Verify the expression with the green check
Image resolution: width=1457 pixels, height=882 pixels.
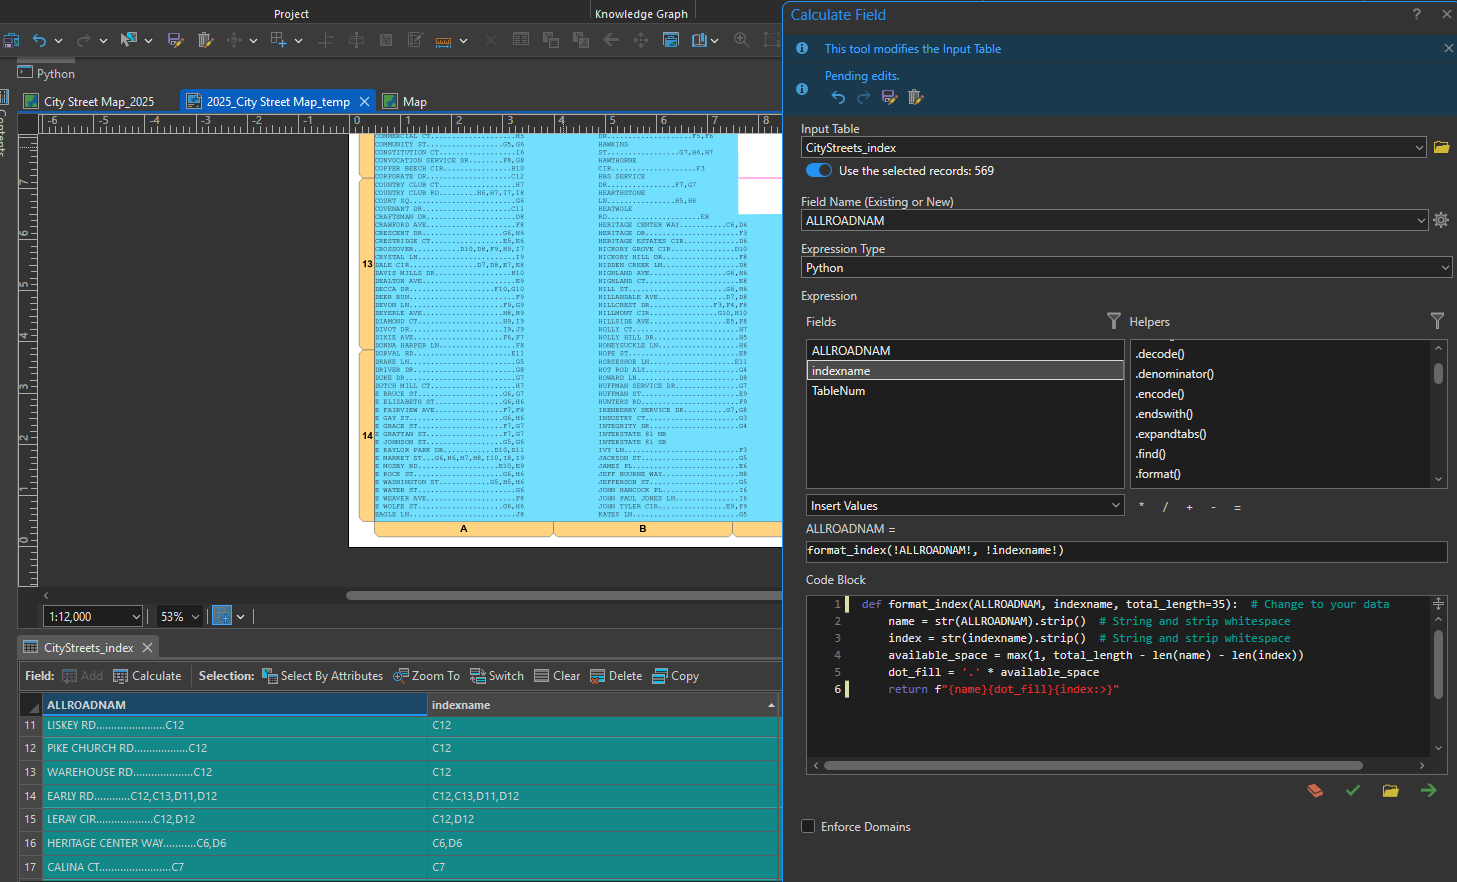tap(1353, 790)
